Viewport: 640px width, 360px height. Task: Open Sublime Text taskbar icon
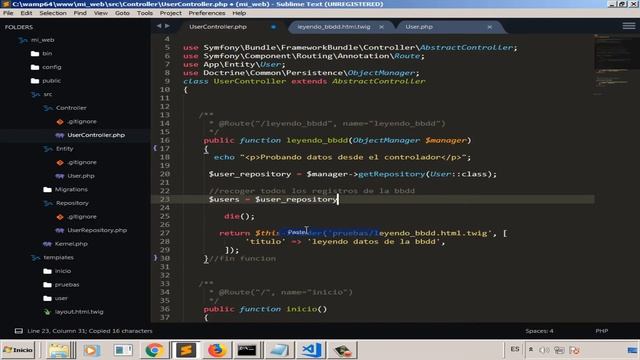[186, 350]
